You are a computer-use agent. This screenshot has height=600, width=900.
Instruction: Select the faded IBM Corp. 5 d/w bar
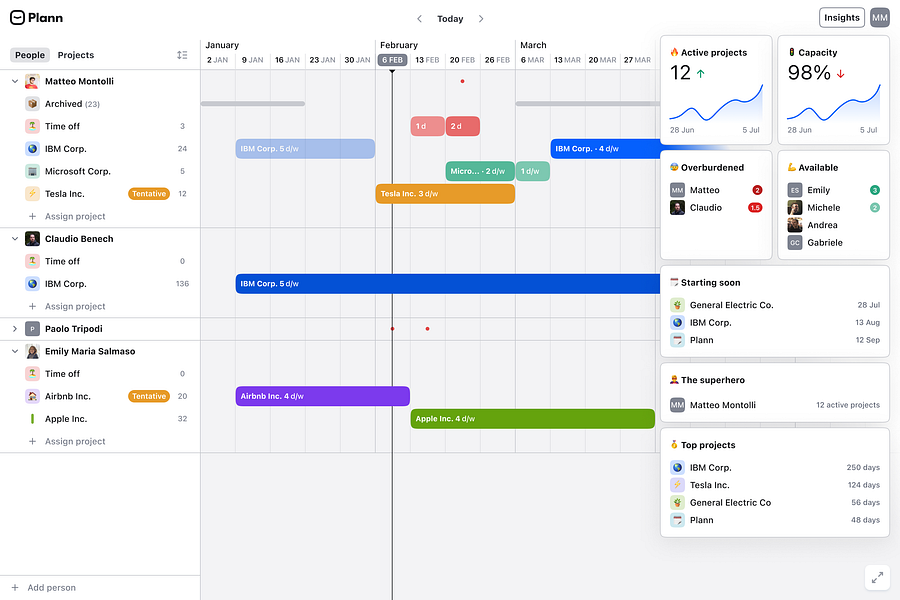(x=305, y=149)
